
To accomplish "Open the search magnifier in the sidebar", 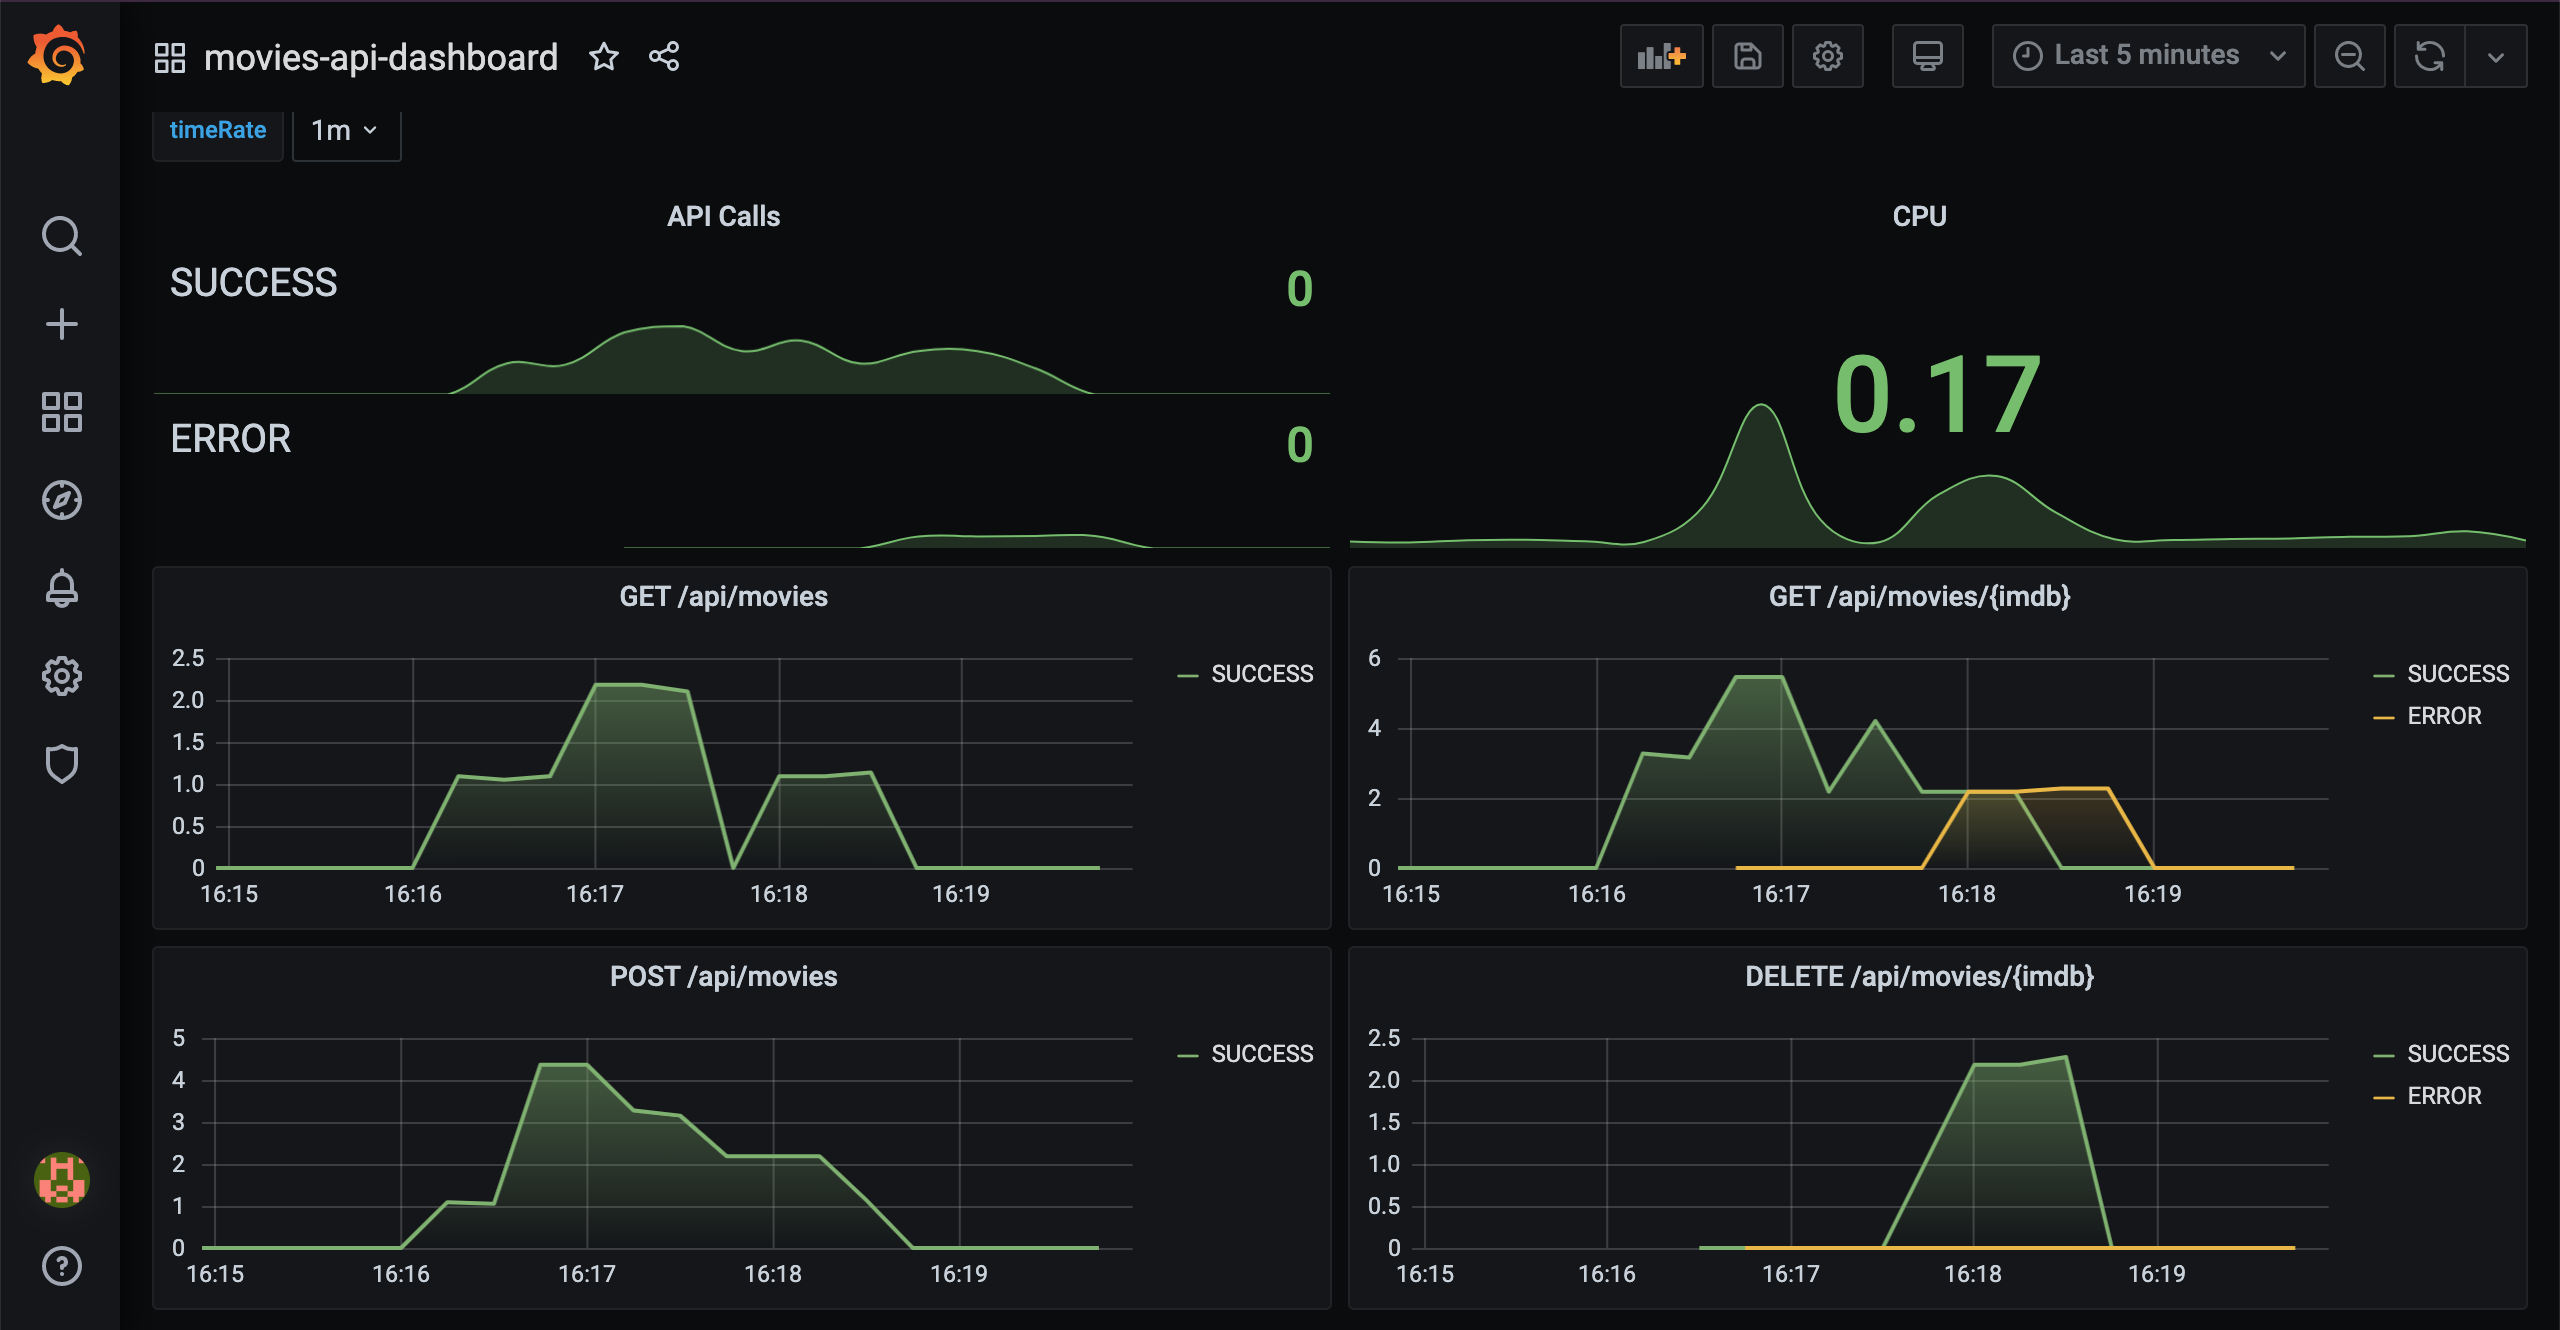I will tap(61, 236).
